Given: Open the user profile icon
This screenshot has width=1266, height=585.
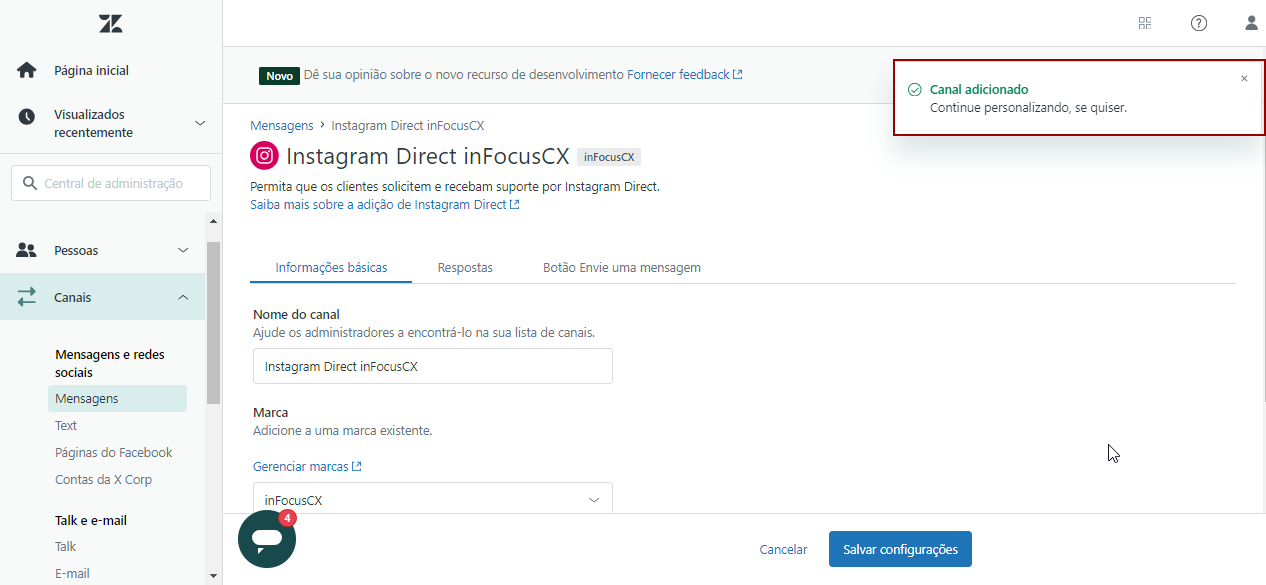Looking at the screenshot, I should click(1250, 23).
